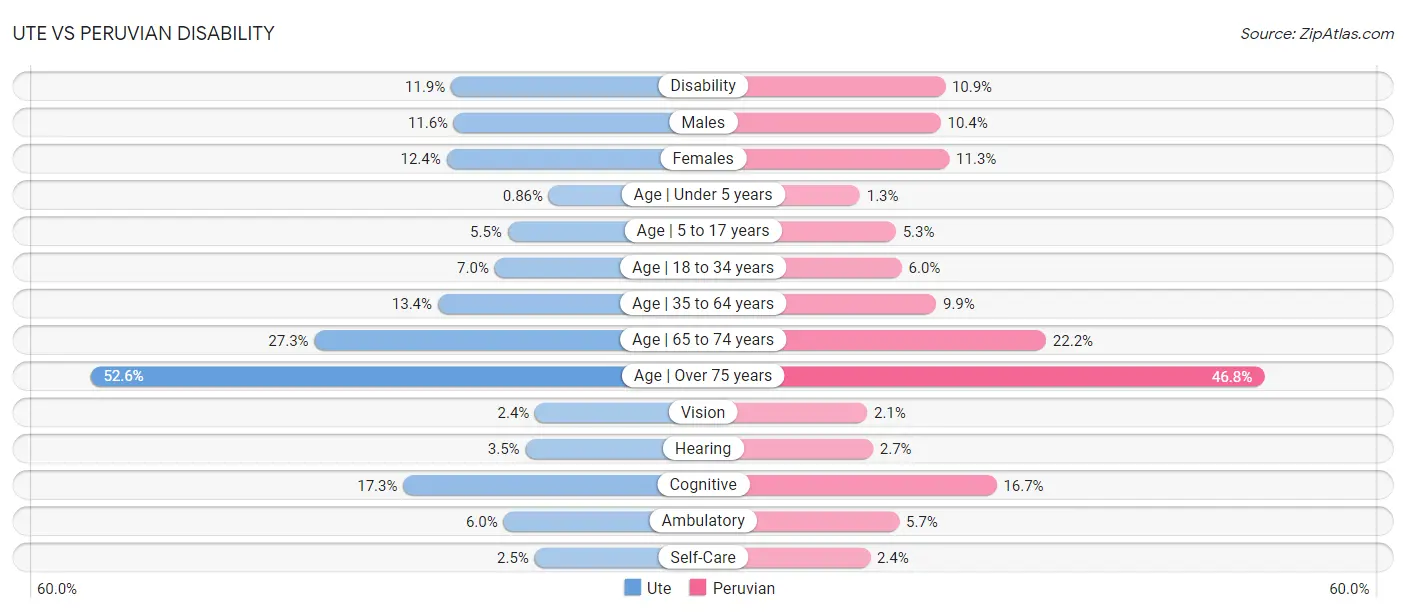The height and width of the screenshot is (612, 1406).
Task: Click the Ute bar for Age 65 to 74 years
Action: pyautogui.click(x=470, y=340)
